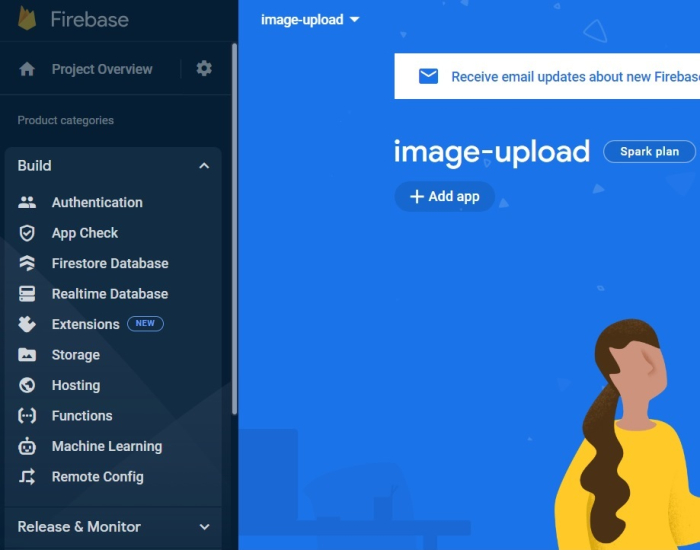Click the Add app button
The height and width of the screenshot is (550, 700).
(444, 197)
